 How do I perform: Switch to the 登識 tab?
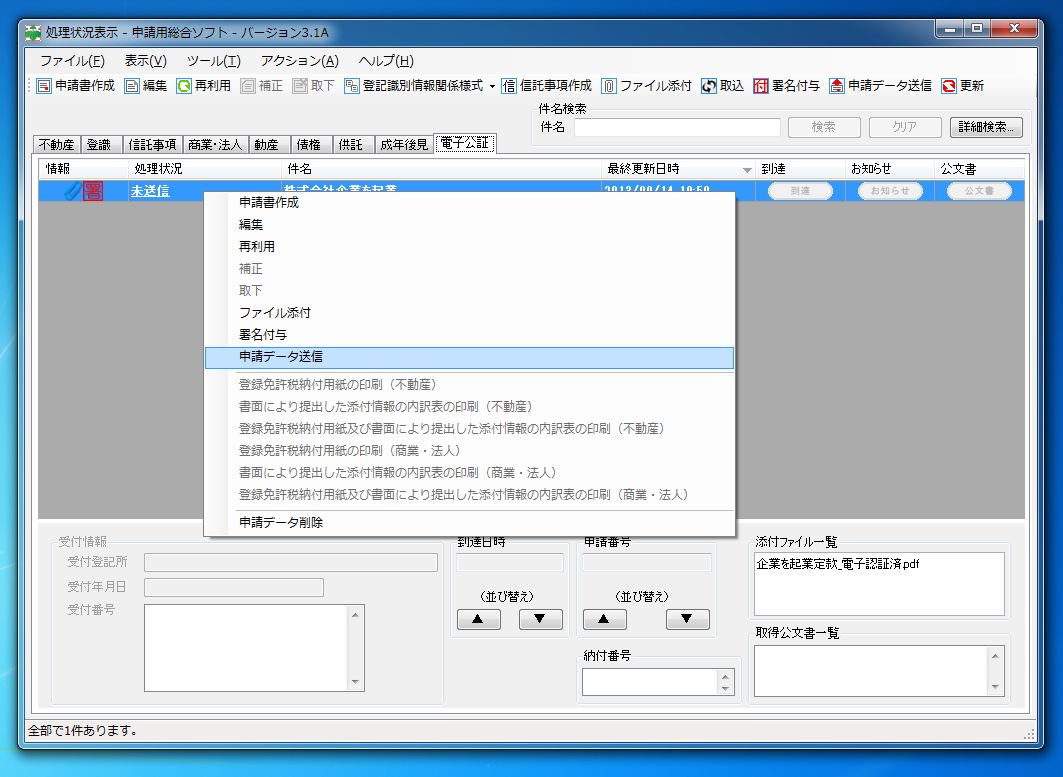[99, 144]
